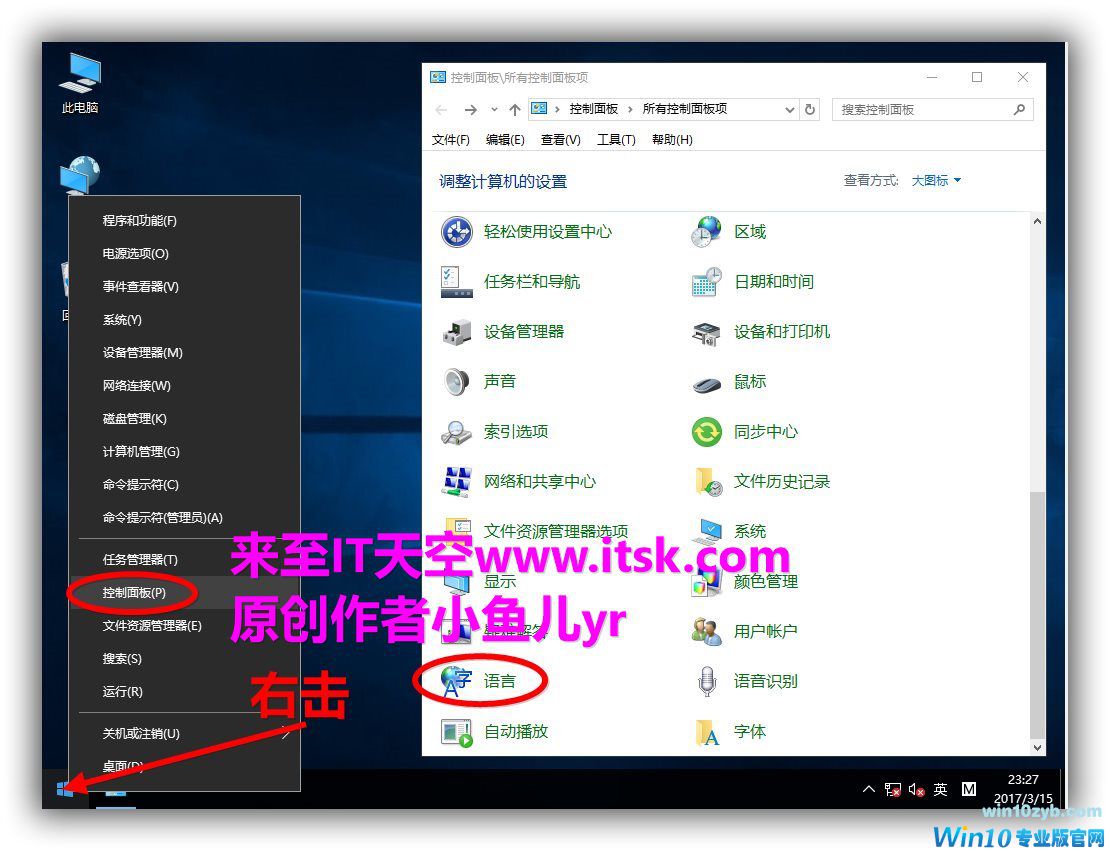The image size is (1110, 851).
Task: Select 事件查看器(V) in context menu
Action: click(x=184, y=287)
